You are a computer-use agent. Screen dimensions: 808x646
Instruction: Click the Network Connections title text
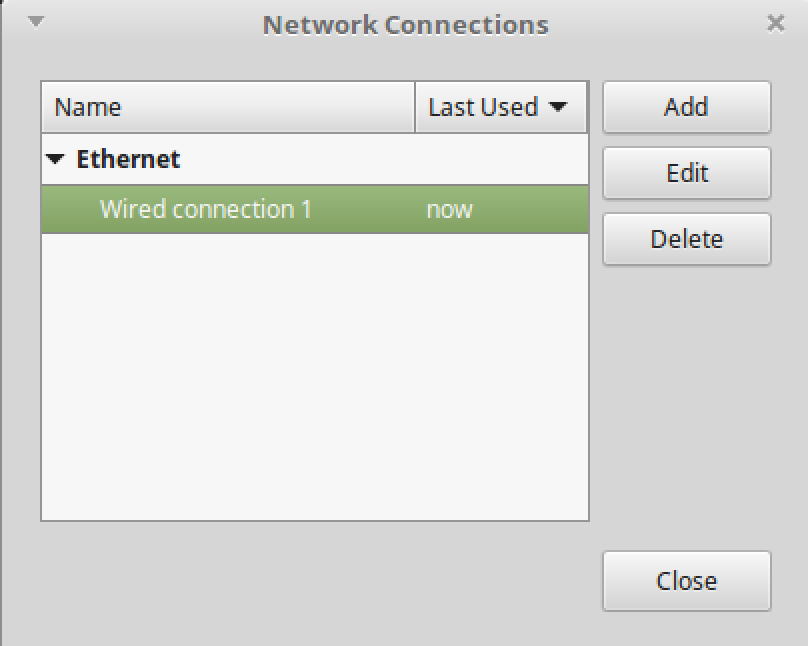point(405,24)
